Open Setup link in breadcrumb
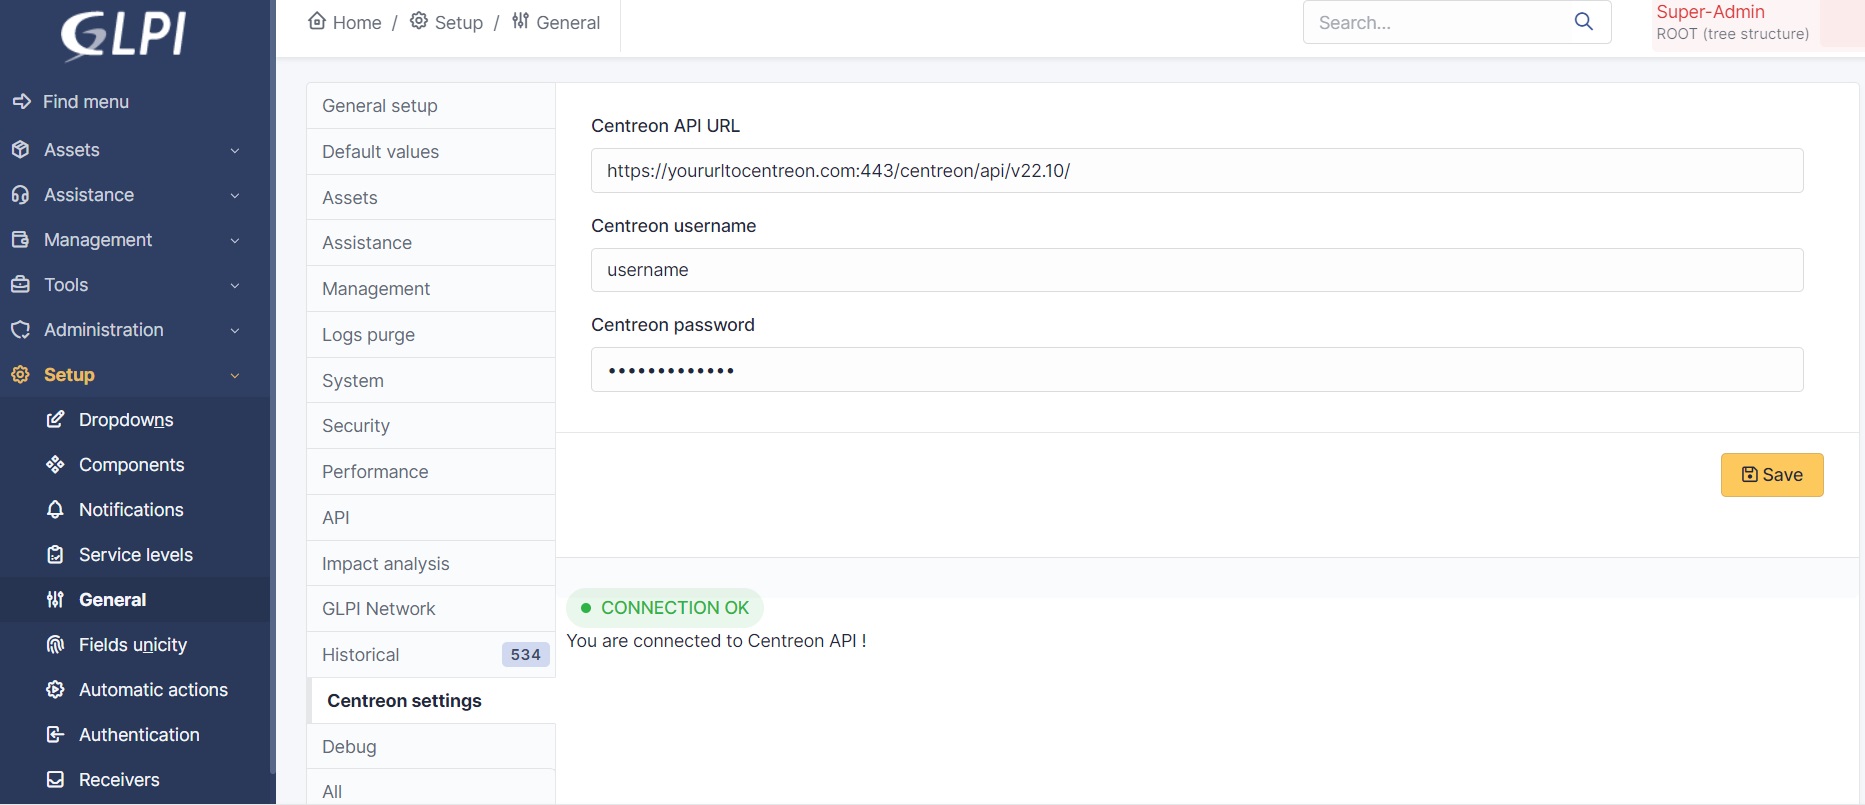The height and width of the screenshot is (805, 1865). [x=458, y=23]
